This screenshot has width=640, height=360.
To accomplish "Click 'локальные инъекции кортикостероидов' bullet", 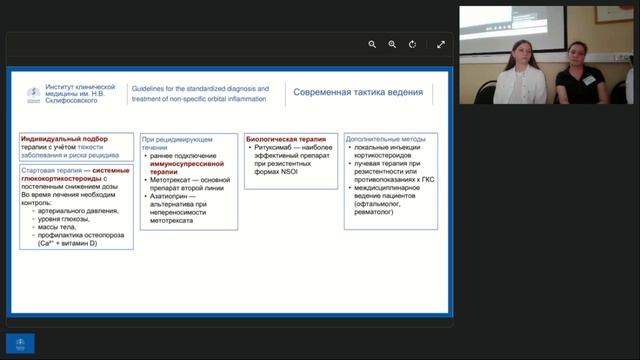I will coord(387,151).
